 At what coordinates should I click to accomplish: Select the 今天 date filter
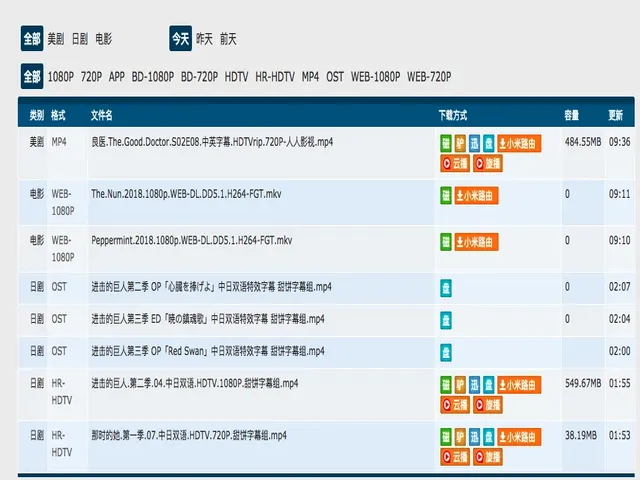(180, 38)
